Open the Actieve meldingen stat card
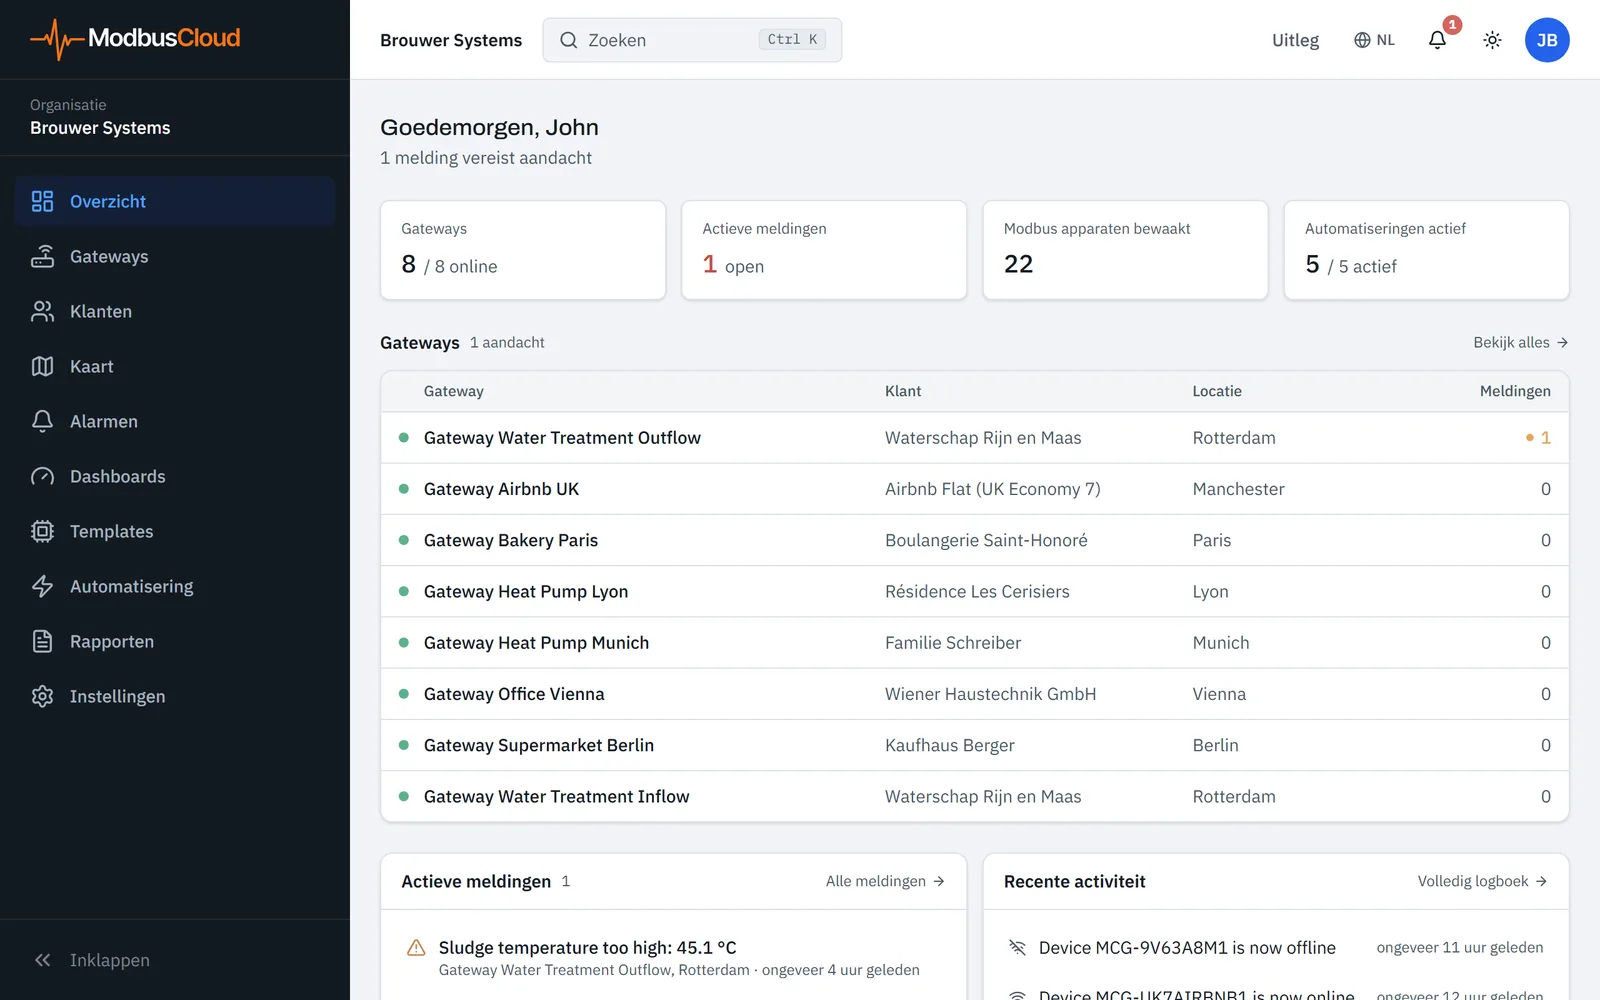This screenshot has width=1600, height=1000. (x=824, y=250)
